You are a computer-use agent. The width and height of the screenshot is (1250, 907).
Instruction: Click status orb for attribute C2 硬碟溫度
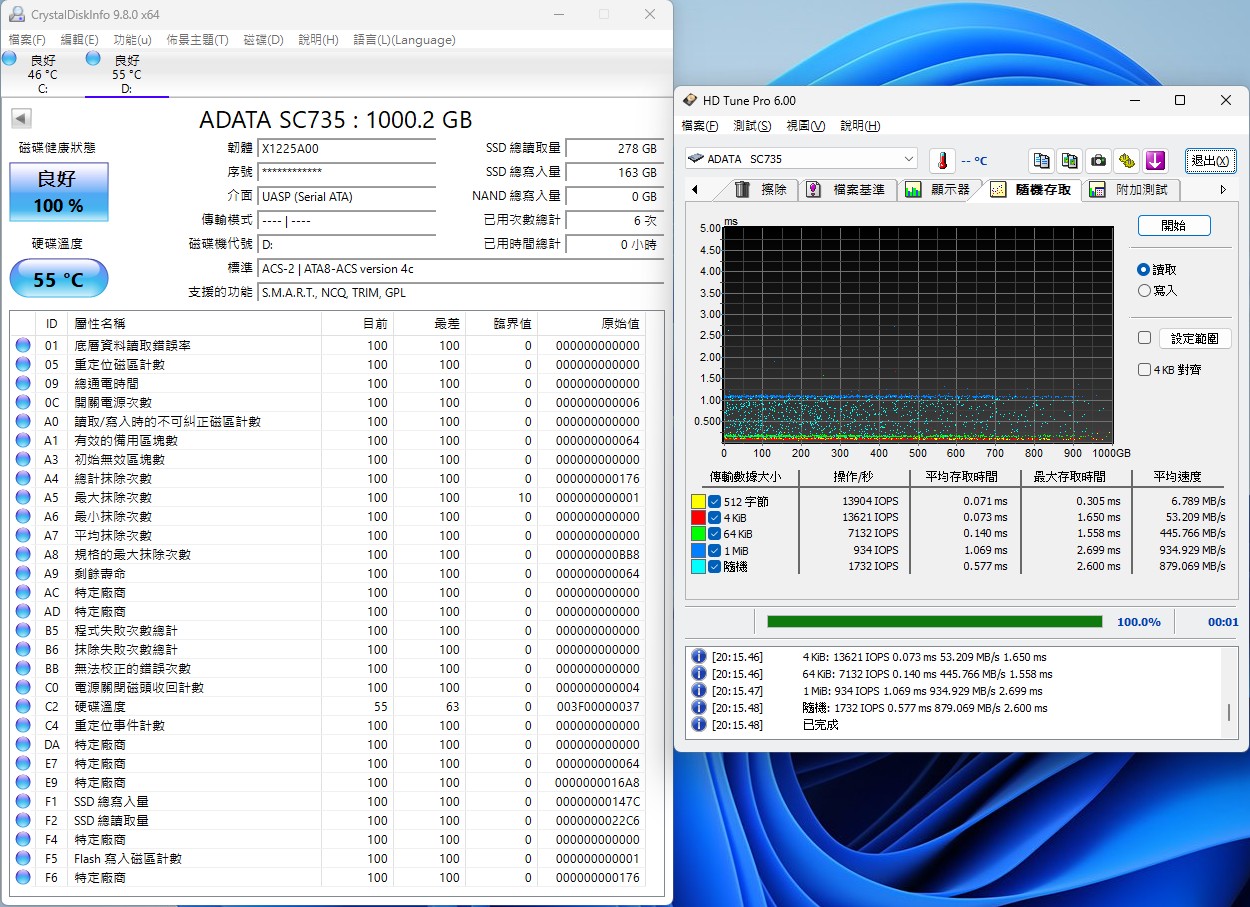(x=23, y=706)
